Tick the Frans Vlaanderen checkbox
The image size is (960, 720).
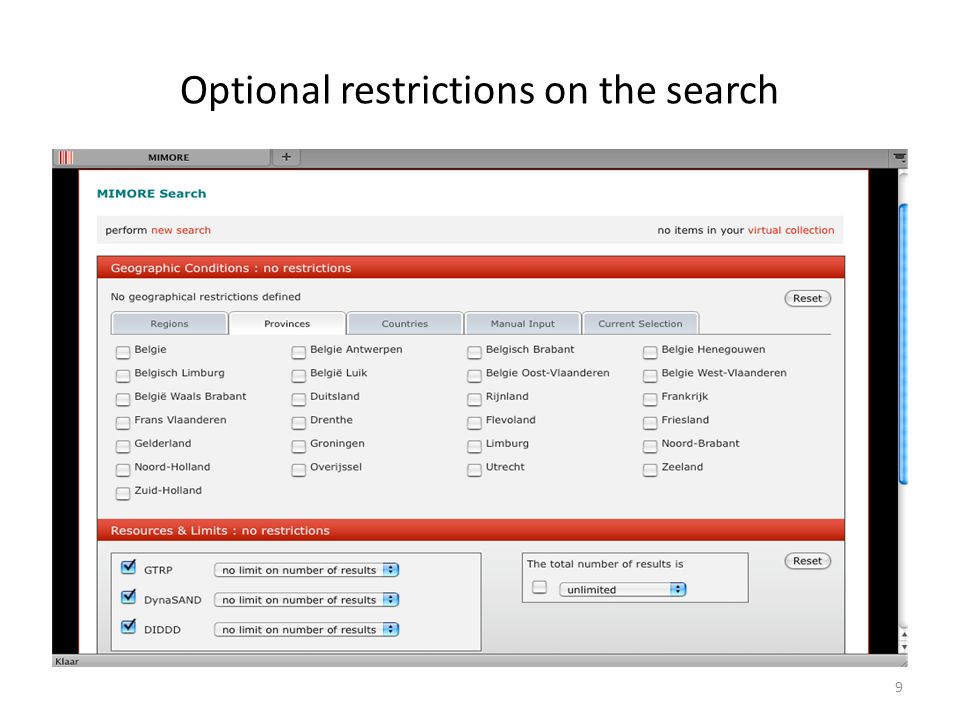click(x=123, y=422)
